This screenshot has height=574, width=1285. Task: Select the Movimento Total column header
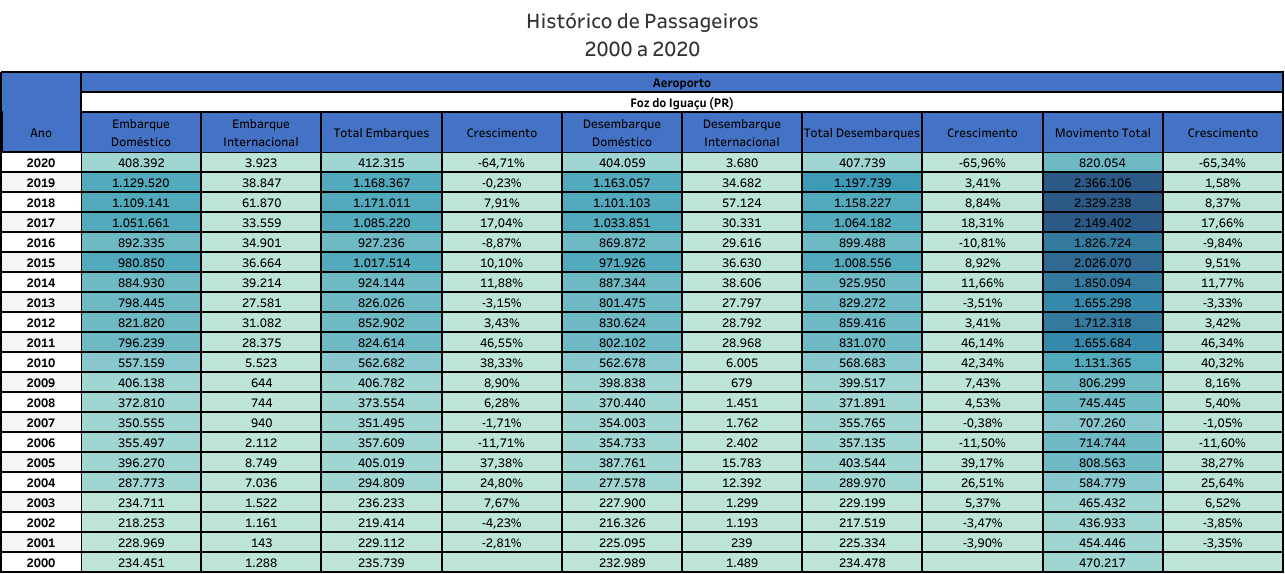pos(1102,132)
